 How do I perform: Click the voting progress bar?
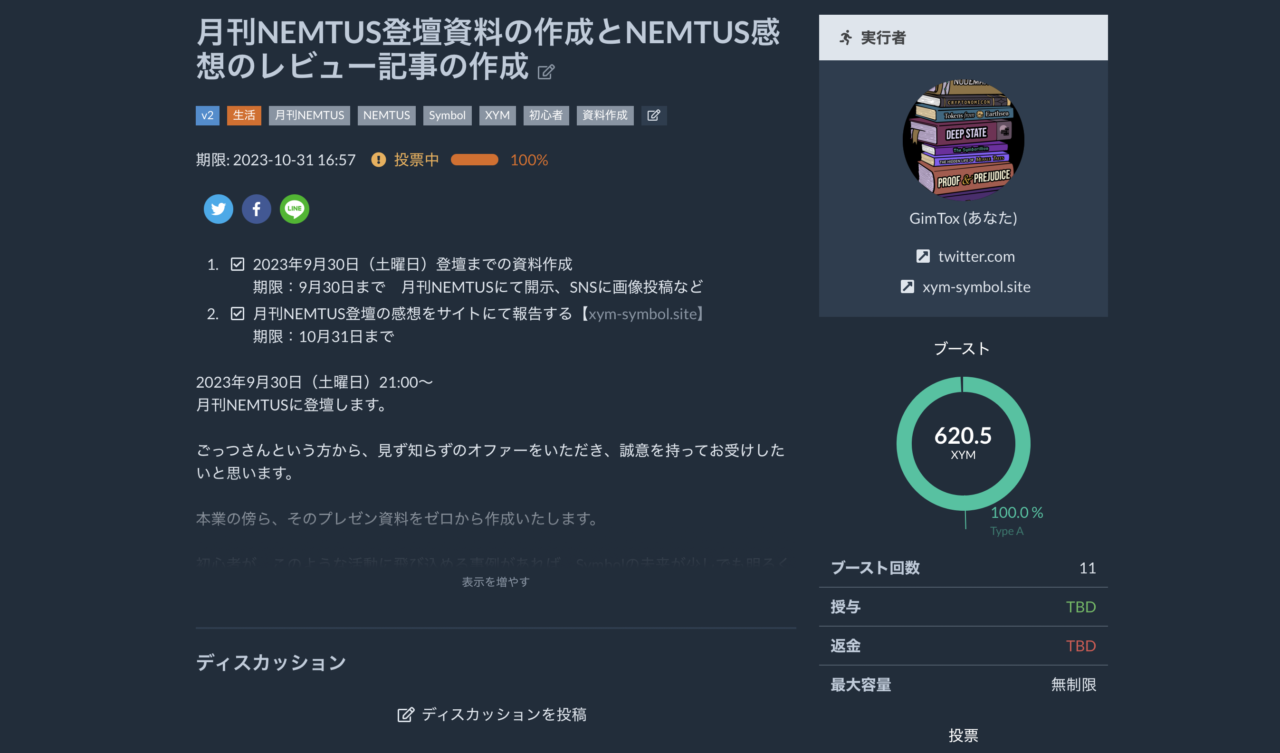click(474, 160)
